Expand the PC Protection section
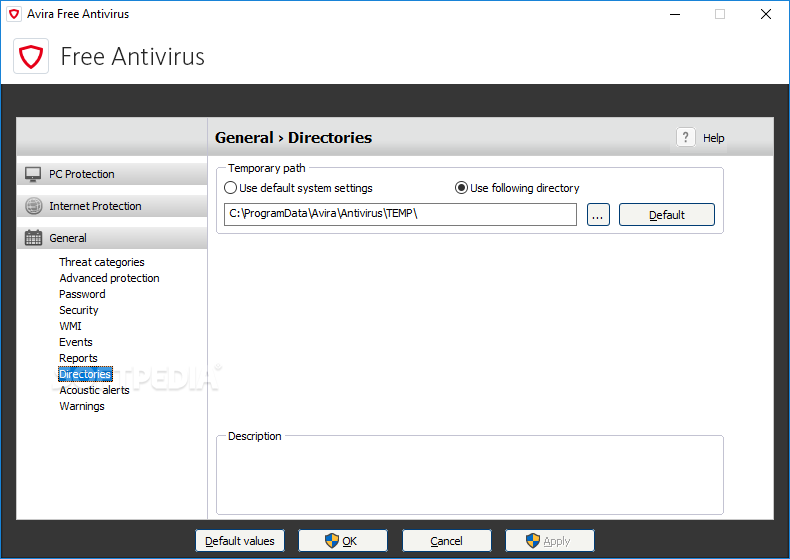The image size is (790, 559). 112,174
